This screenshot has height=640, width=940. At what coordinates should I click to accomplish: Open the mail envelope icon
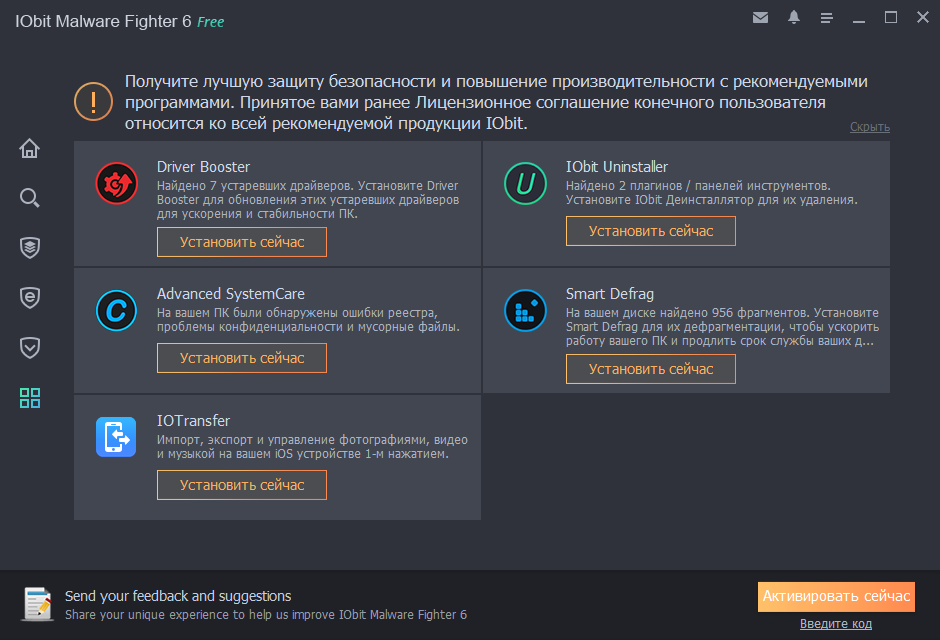coord(760,17)
